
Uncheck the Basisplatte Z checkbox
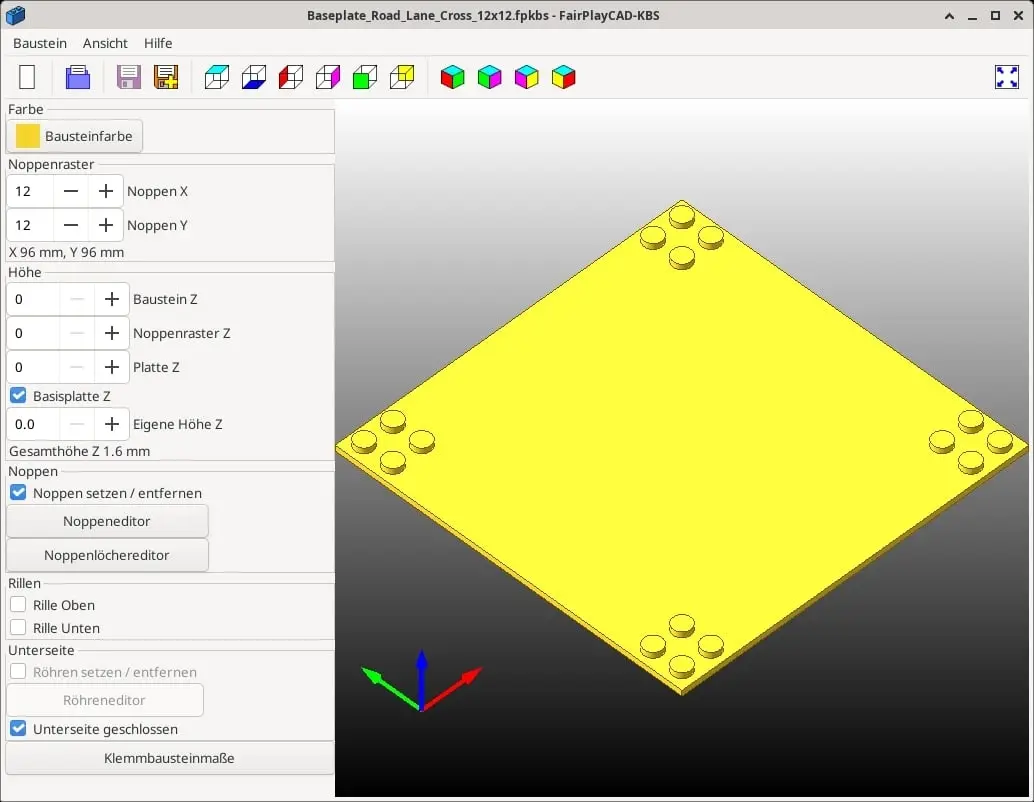pos(18,395)
